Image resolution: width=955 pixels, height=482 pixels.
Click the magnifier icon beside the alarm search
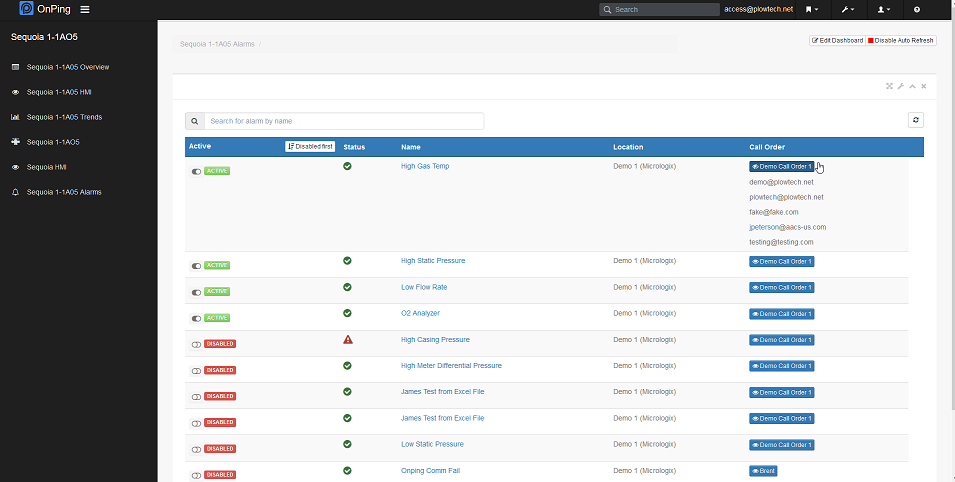point(195,121)
